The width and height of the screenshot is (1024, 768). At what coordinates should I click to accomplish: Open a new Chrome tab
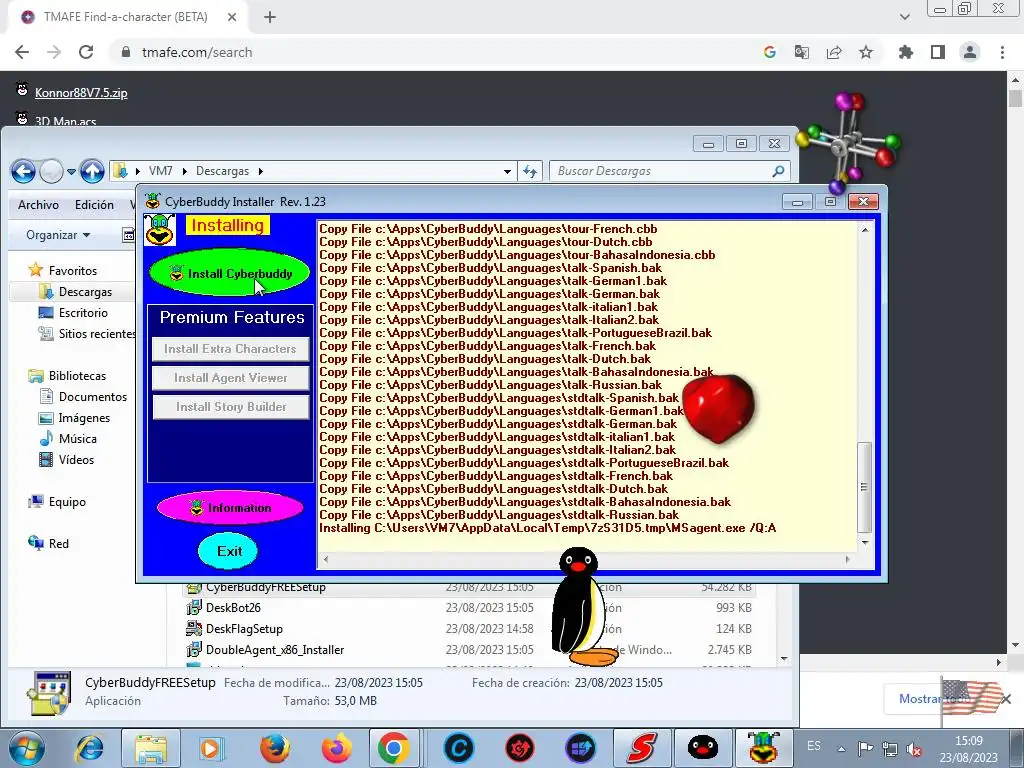[270, 17]
